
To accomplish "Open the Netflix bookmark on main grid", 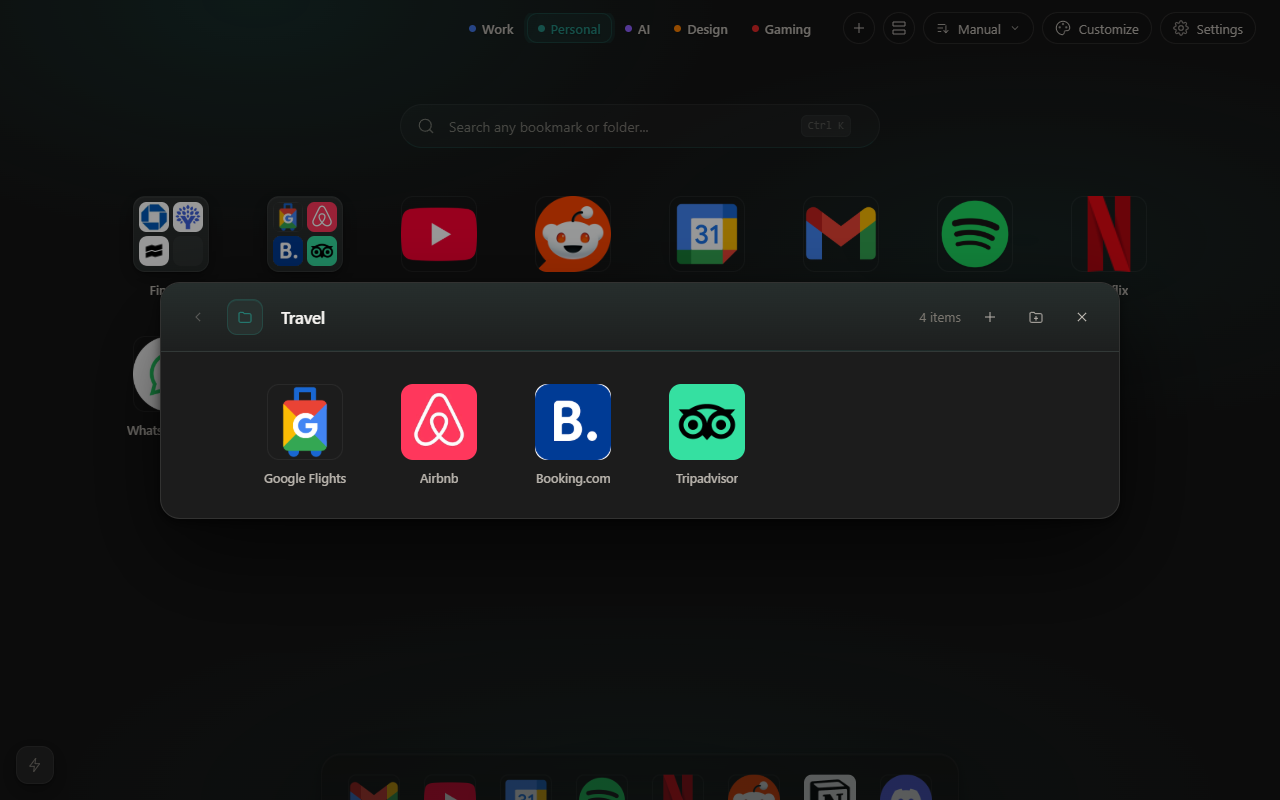I will (x=1109, y=234).
